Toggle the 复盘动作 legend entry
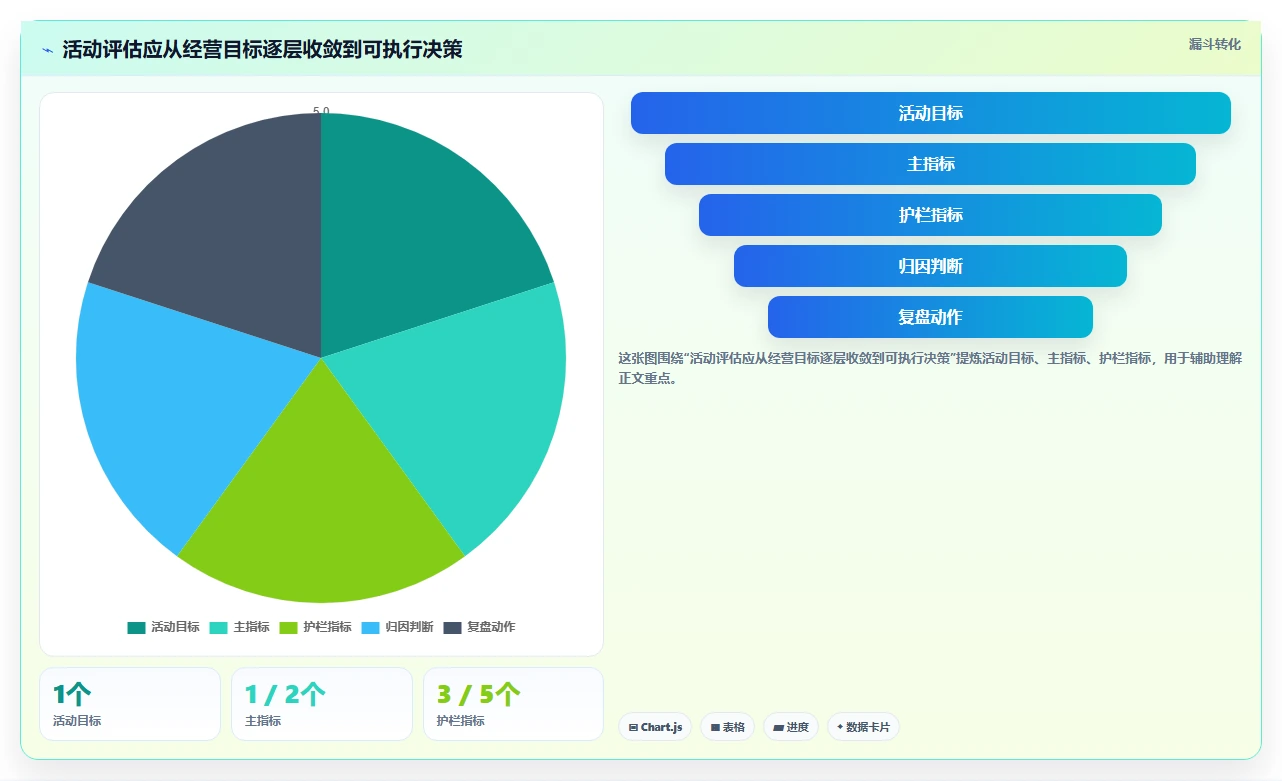This screenshot has width=1282, height=781. pos(479,627)
